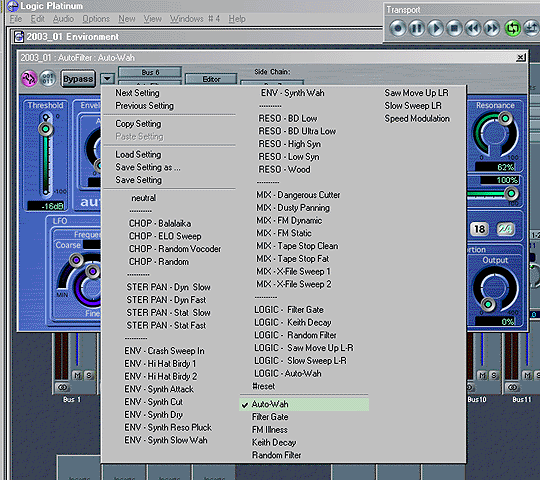Open the Audio menu

(63, 19)
